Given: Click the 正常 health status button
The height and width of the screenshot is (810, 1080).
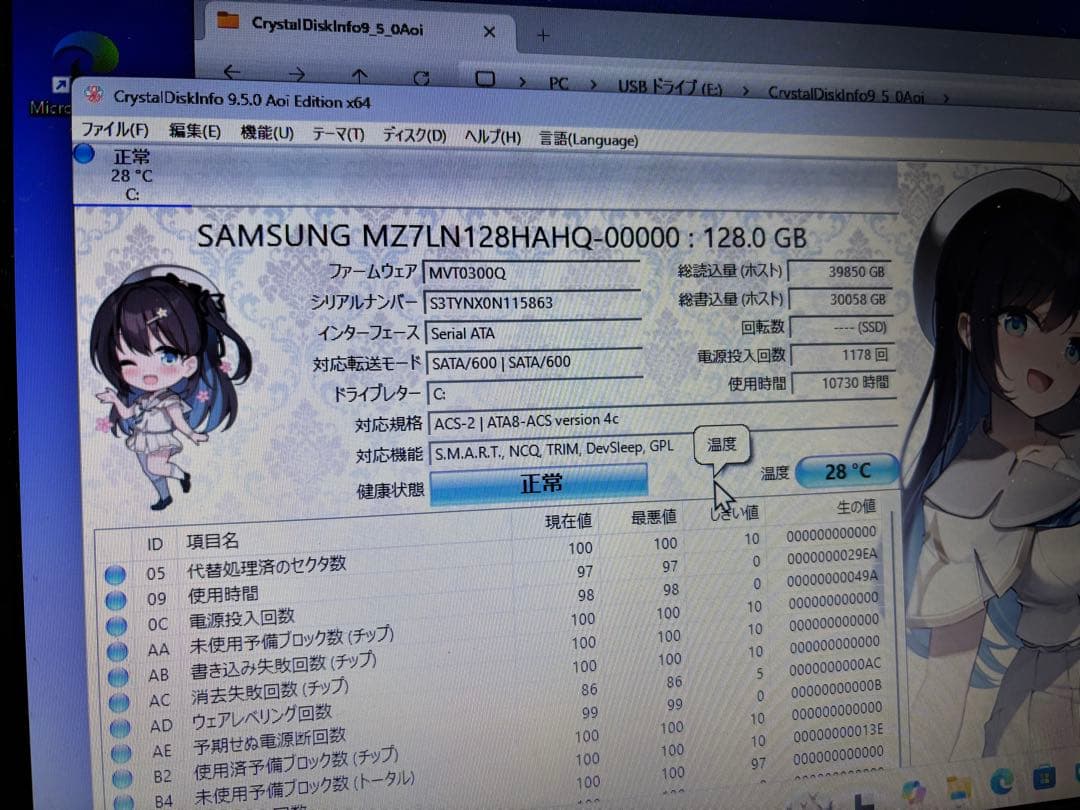Looking at the screenshot, I should click(539, 484).
